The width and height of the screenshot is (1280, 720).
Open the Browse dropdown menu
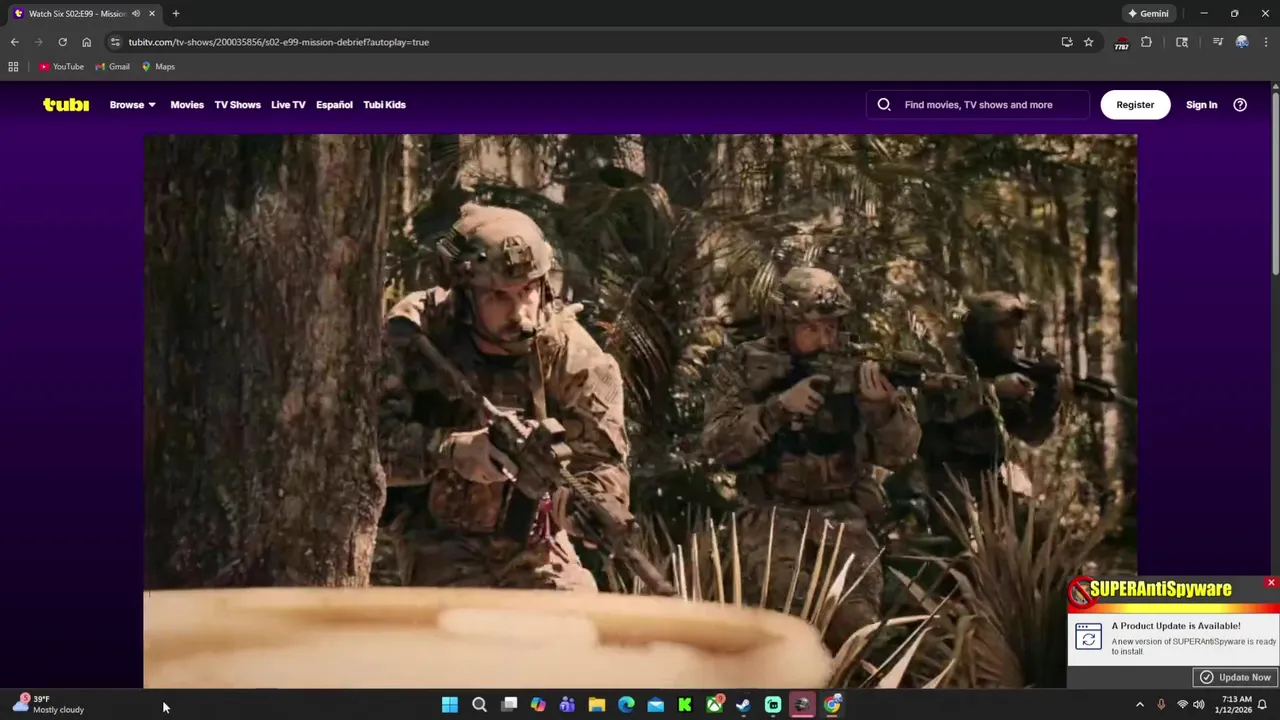point(132,104)
